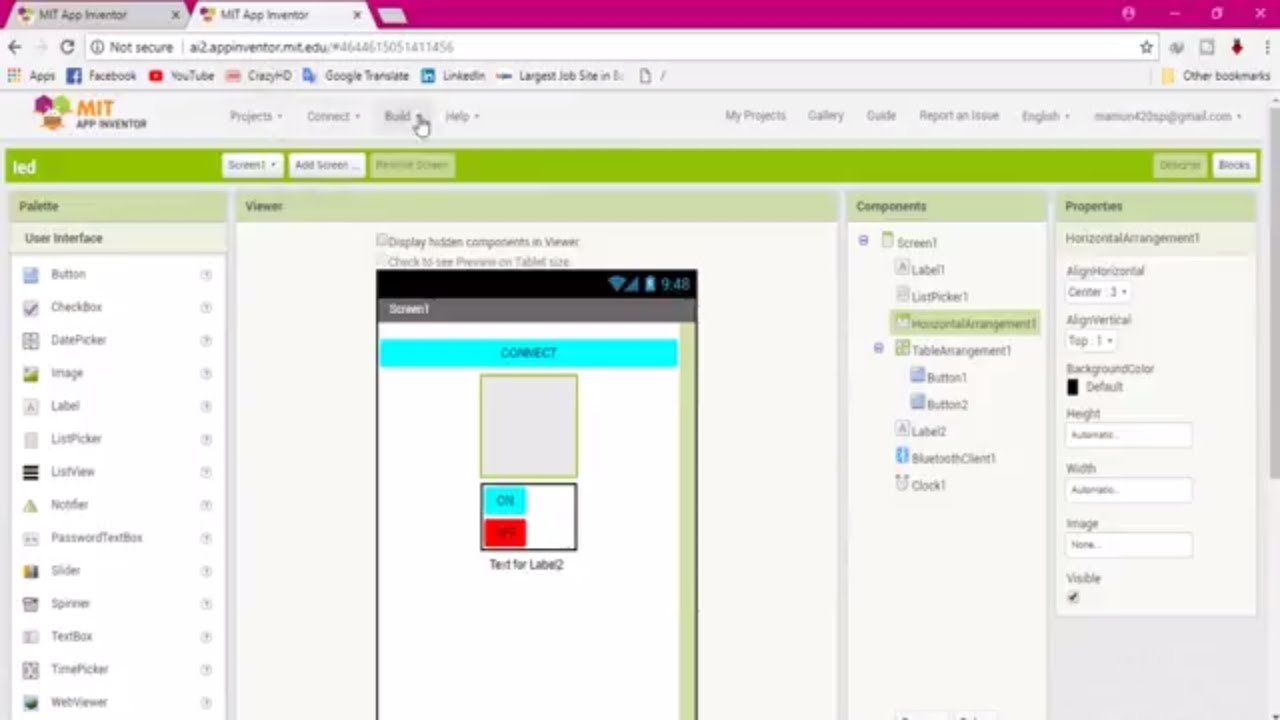Select the DatePicker palette icon
The width and height of the screenshot is (1280, 720).
(x=31, y=341)
